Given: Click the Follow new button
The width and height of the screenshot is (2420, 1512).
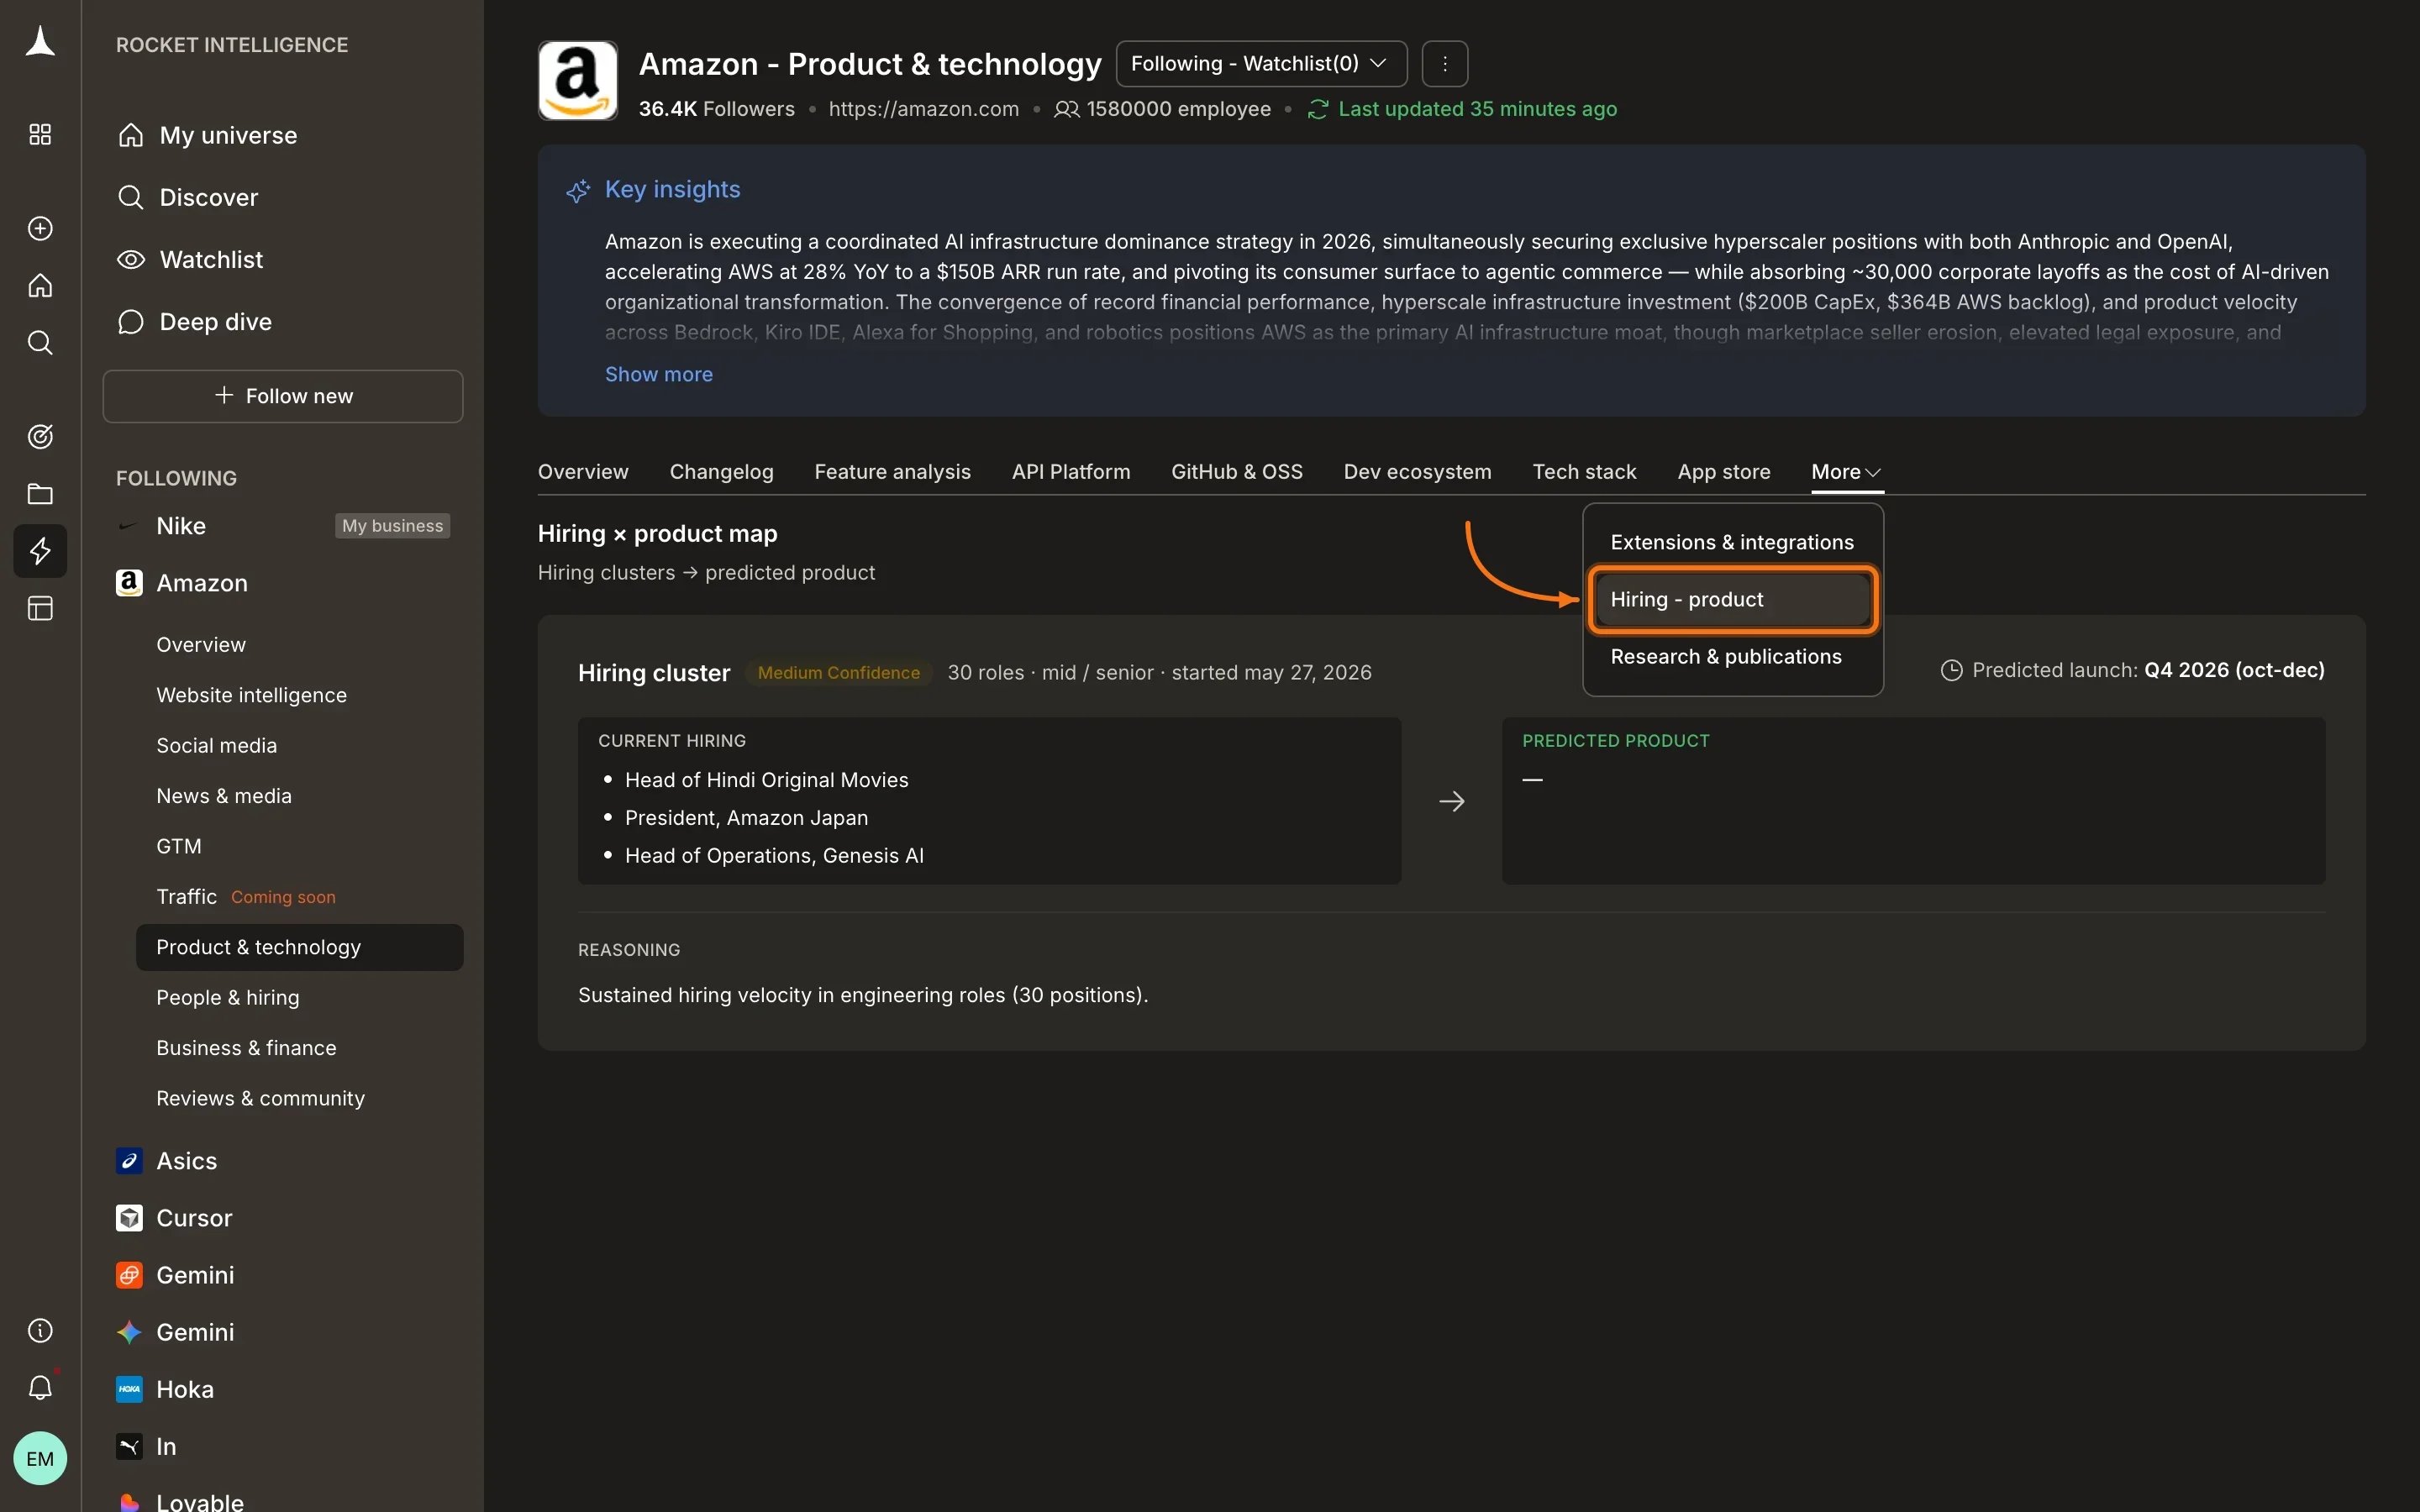Looking at the screenshot, I should click(283, 396).
